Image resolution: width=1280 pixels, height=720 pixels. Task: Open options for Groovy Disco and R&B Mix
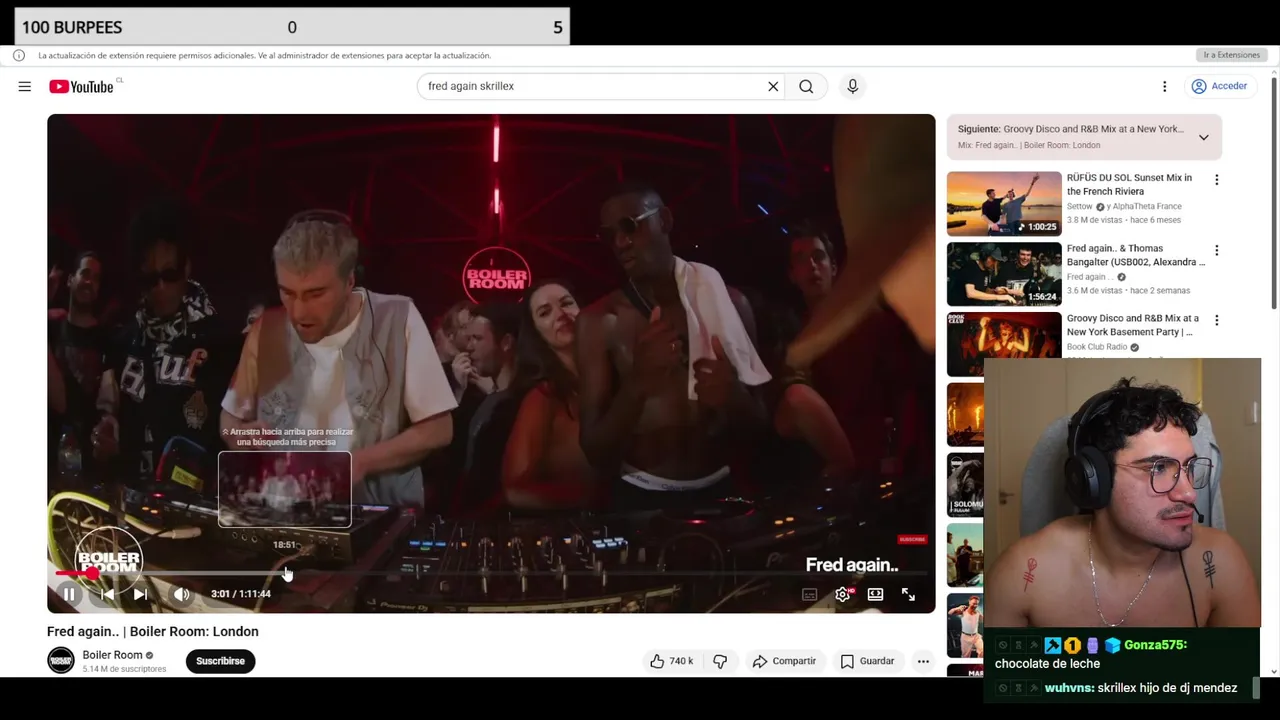1216,320
